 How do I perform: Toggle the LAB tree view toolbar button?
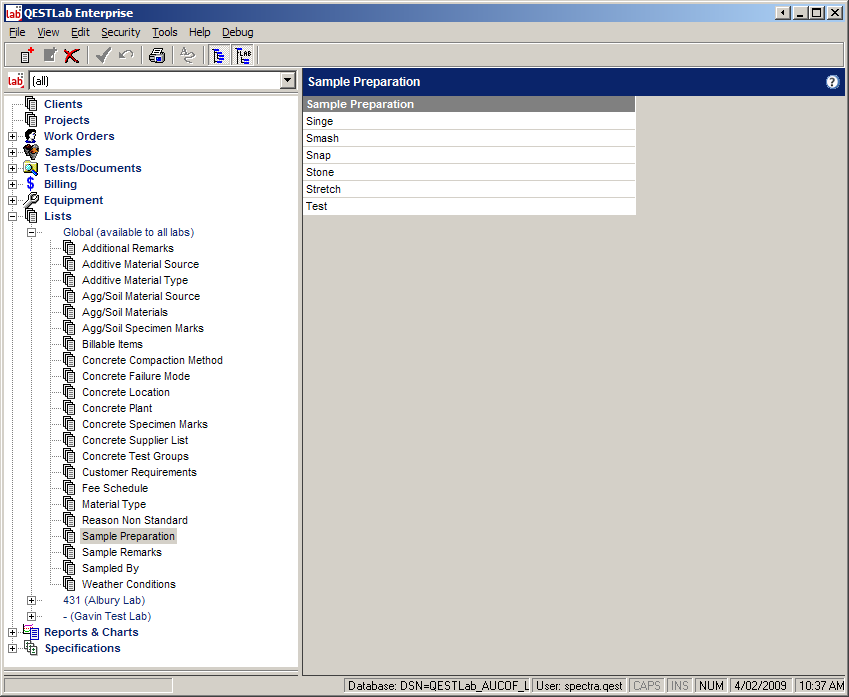point(243,55)
